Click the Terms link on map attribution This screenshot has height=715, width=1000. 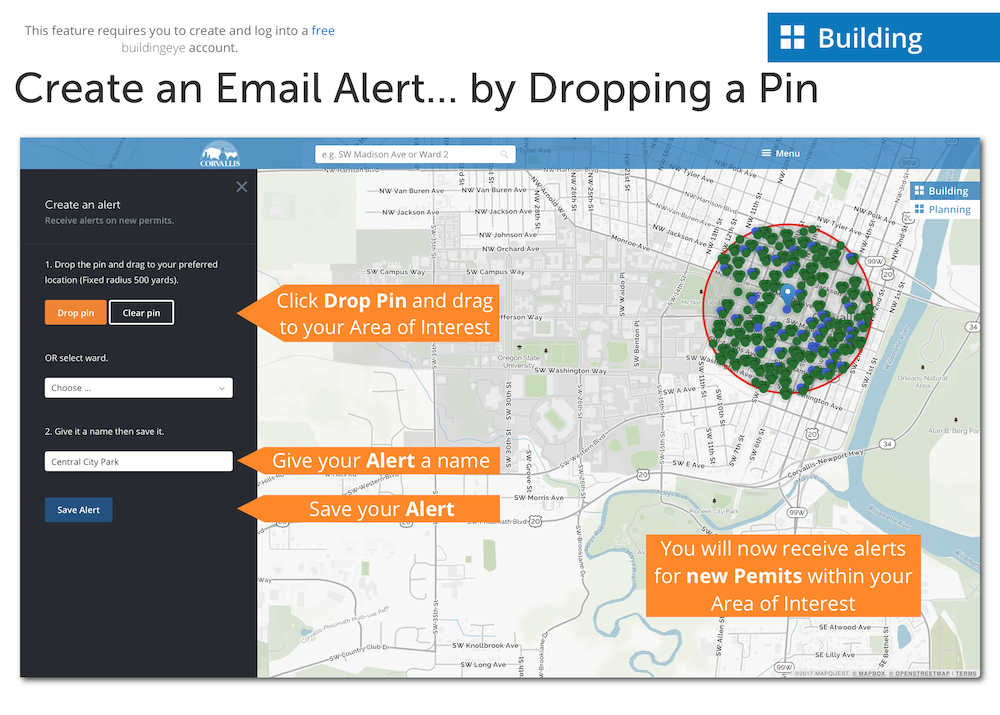[966, 674]
